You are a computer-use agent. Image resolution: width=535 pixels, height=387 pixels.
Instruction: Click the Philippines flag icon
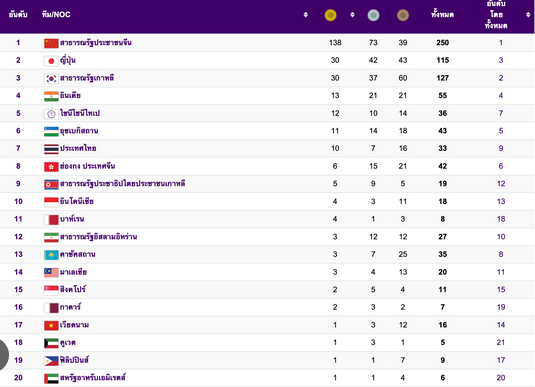click(51, 360)
